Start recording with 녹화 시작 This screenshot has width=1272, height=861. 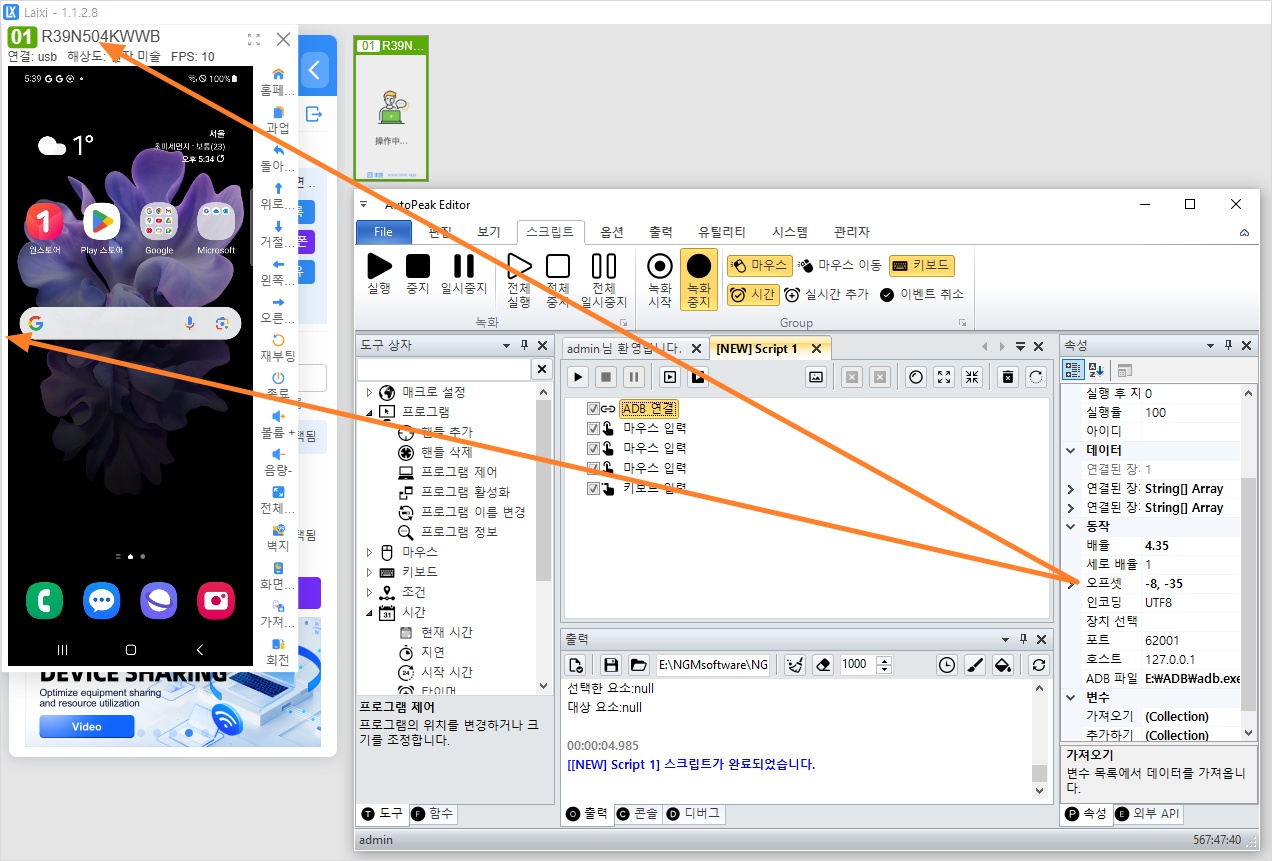click(659, 280)
